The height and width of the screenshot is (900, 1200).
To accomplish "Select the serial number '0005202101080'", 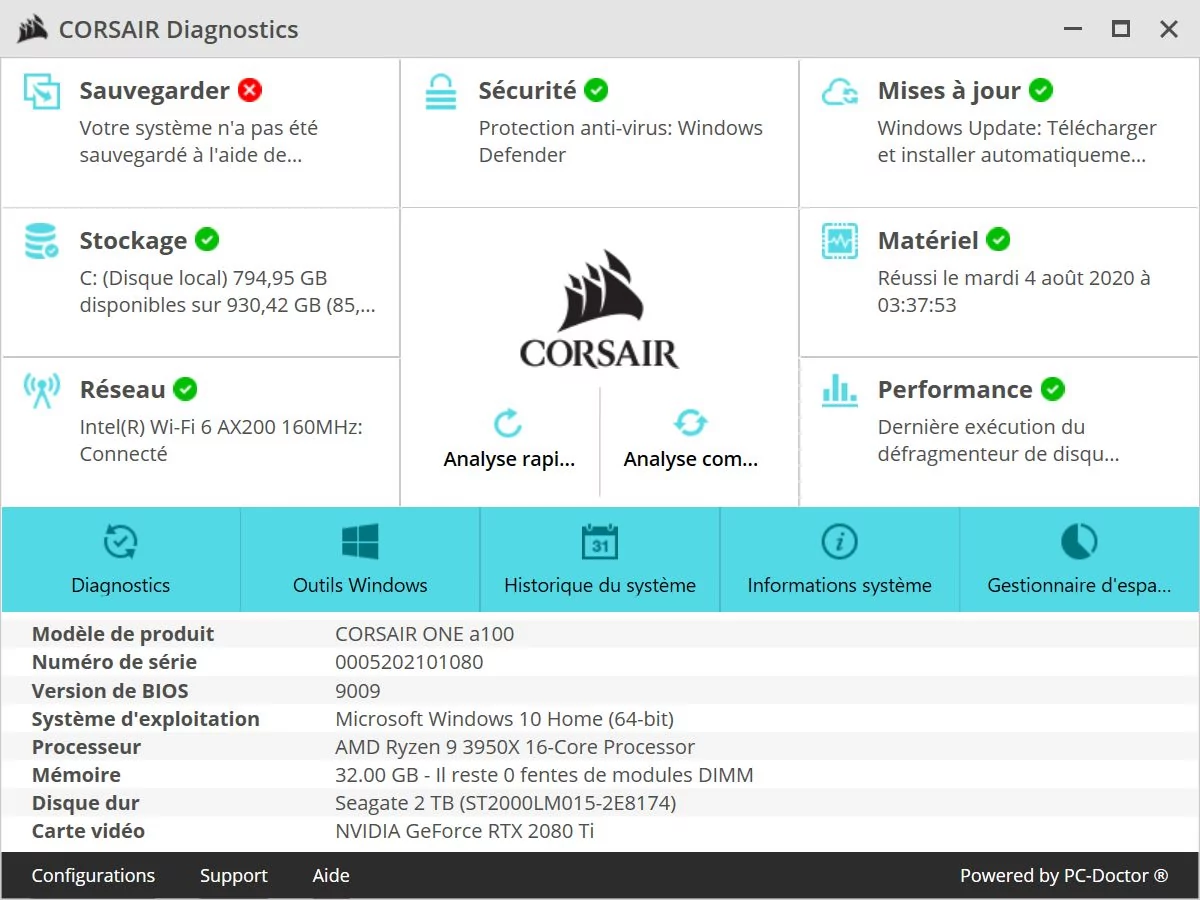I will pos(409,662).
